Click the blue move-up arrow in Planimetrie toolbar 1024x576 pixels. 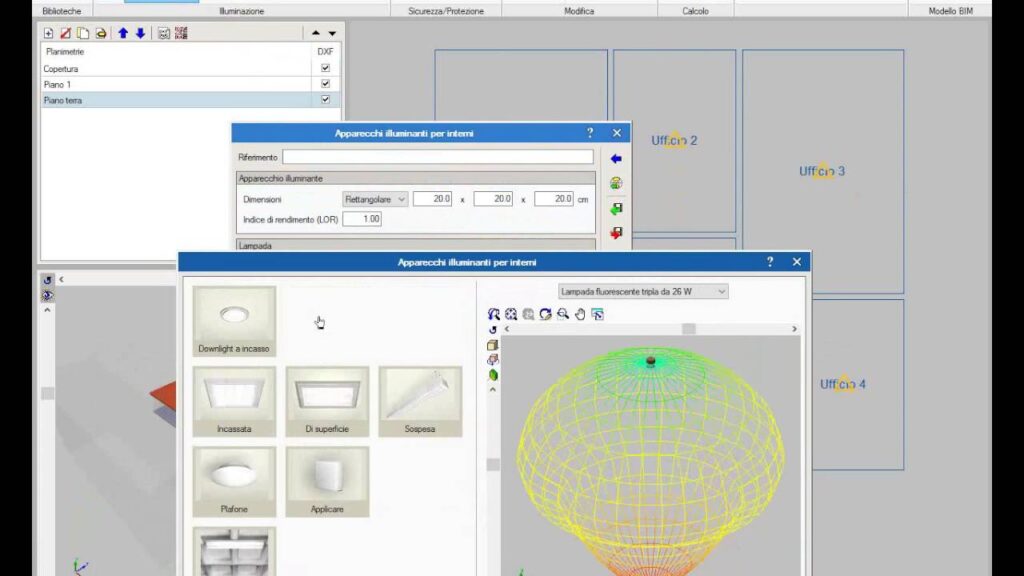click(123, 33)
